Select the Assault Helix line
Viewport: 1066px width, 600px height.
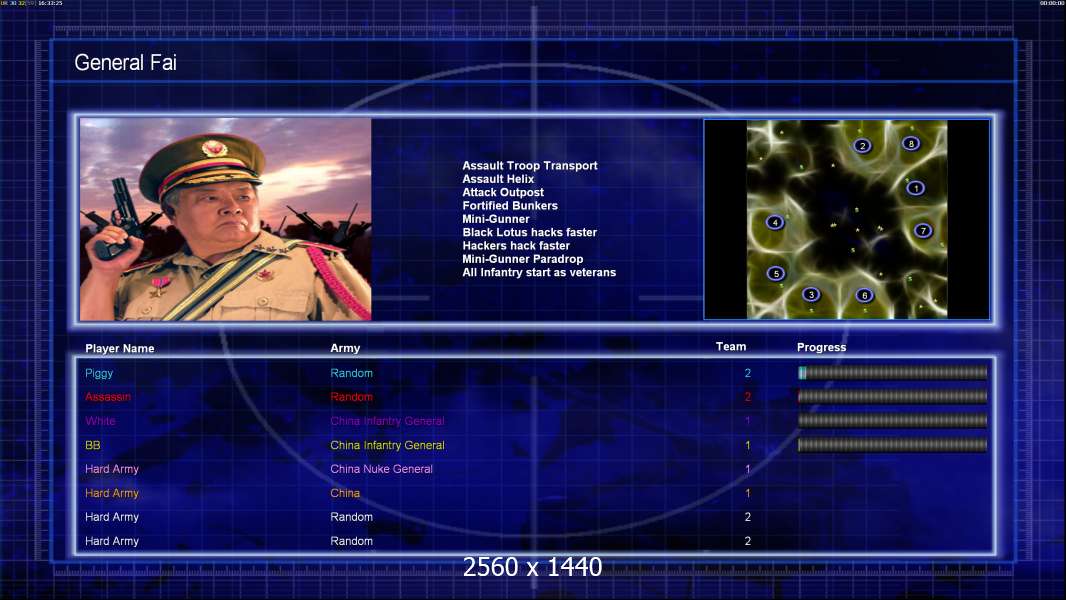(x=498, y=179)
